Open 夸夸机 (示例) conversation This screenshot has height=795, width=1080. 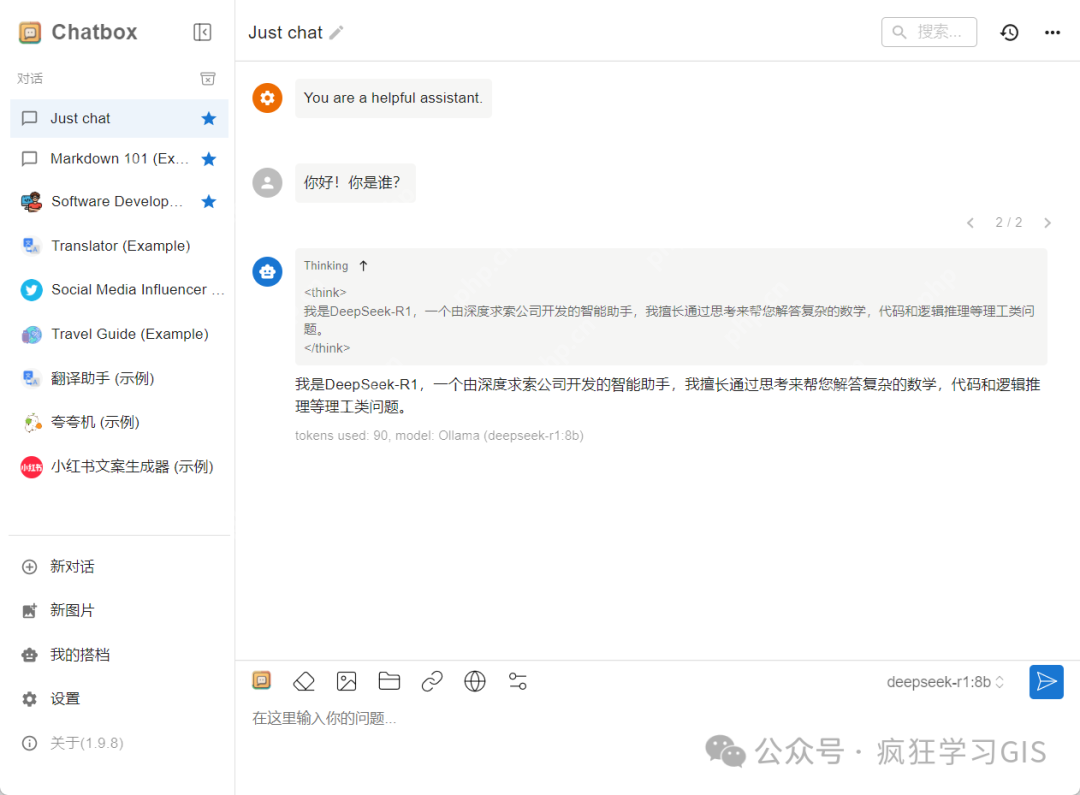click(119, 422)
